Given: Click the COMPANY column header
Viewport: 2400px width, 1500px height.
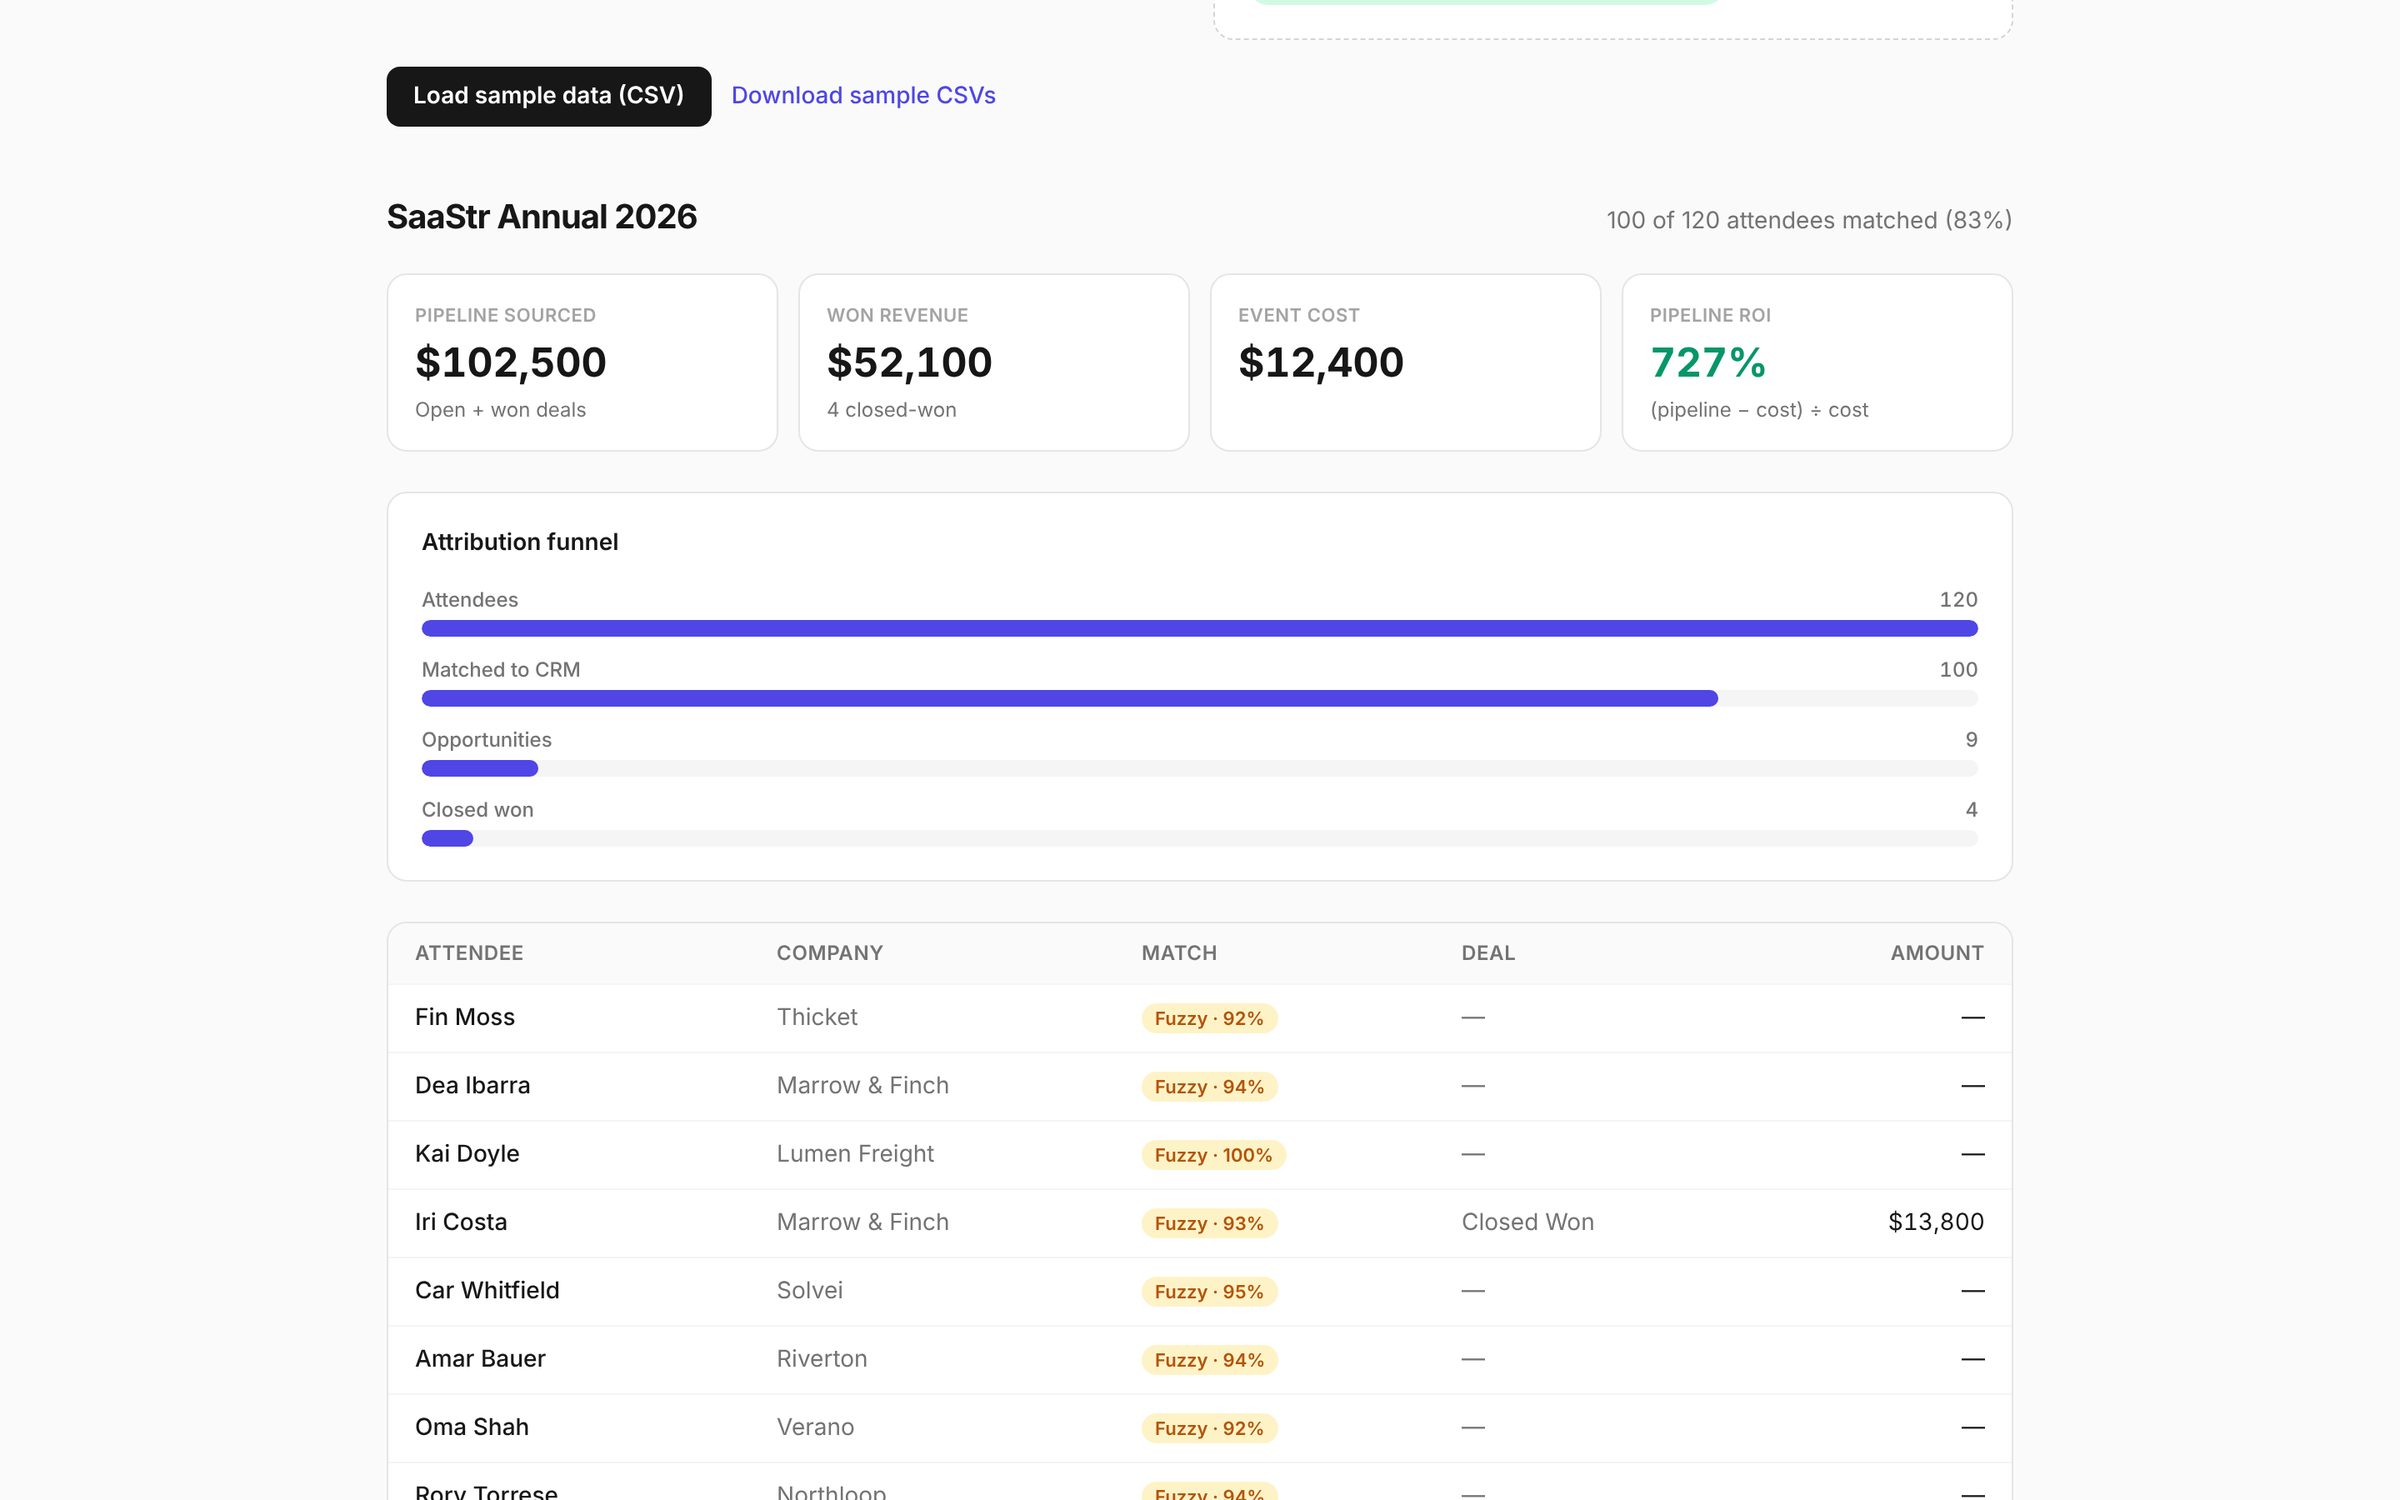Looking at the screenshot, I should pos(830,953).
